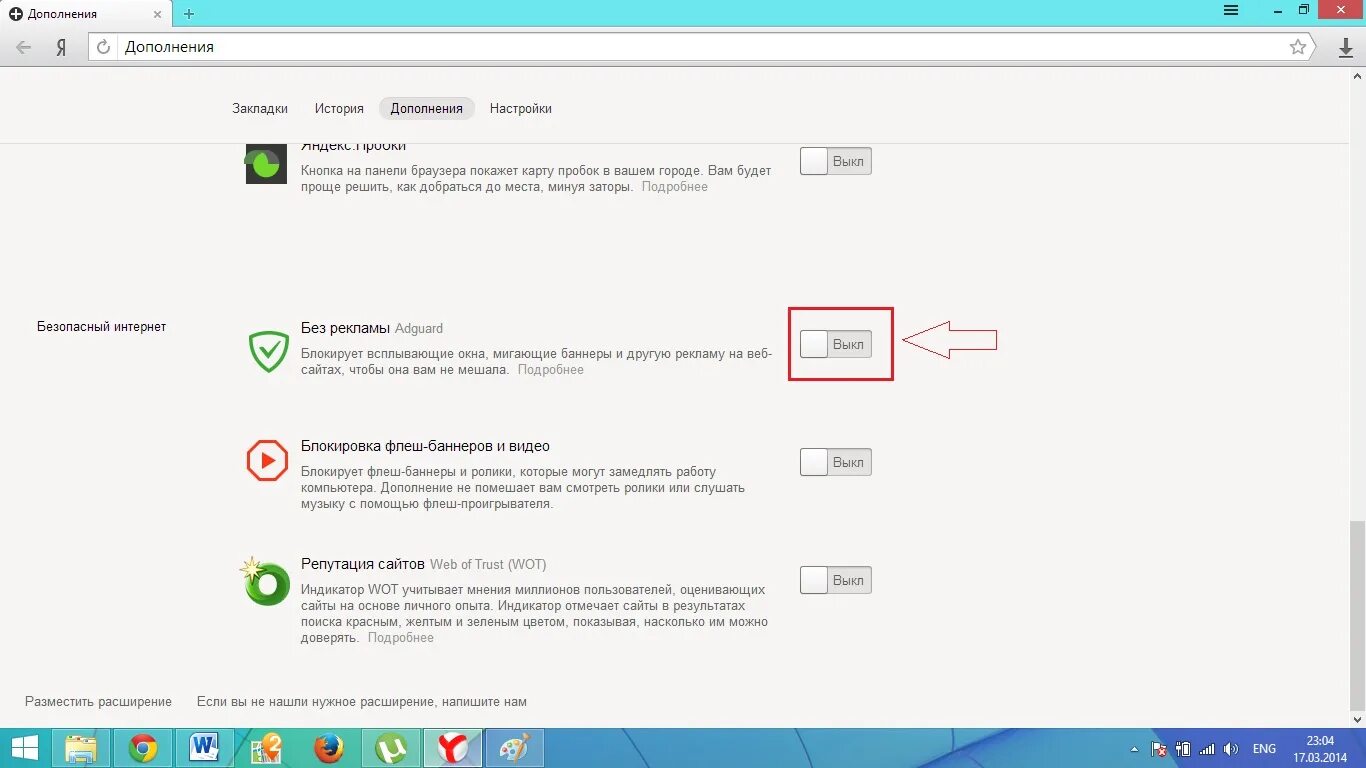This screenshot has height=768, width=1366.
Task: Click the Yandex Я home button
Action: click(61, 47)
